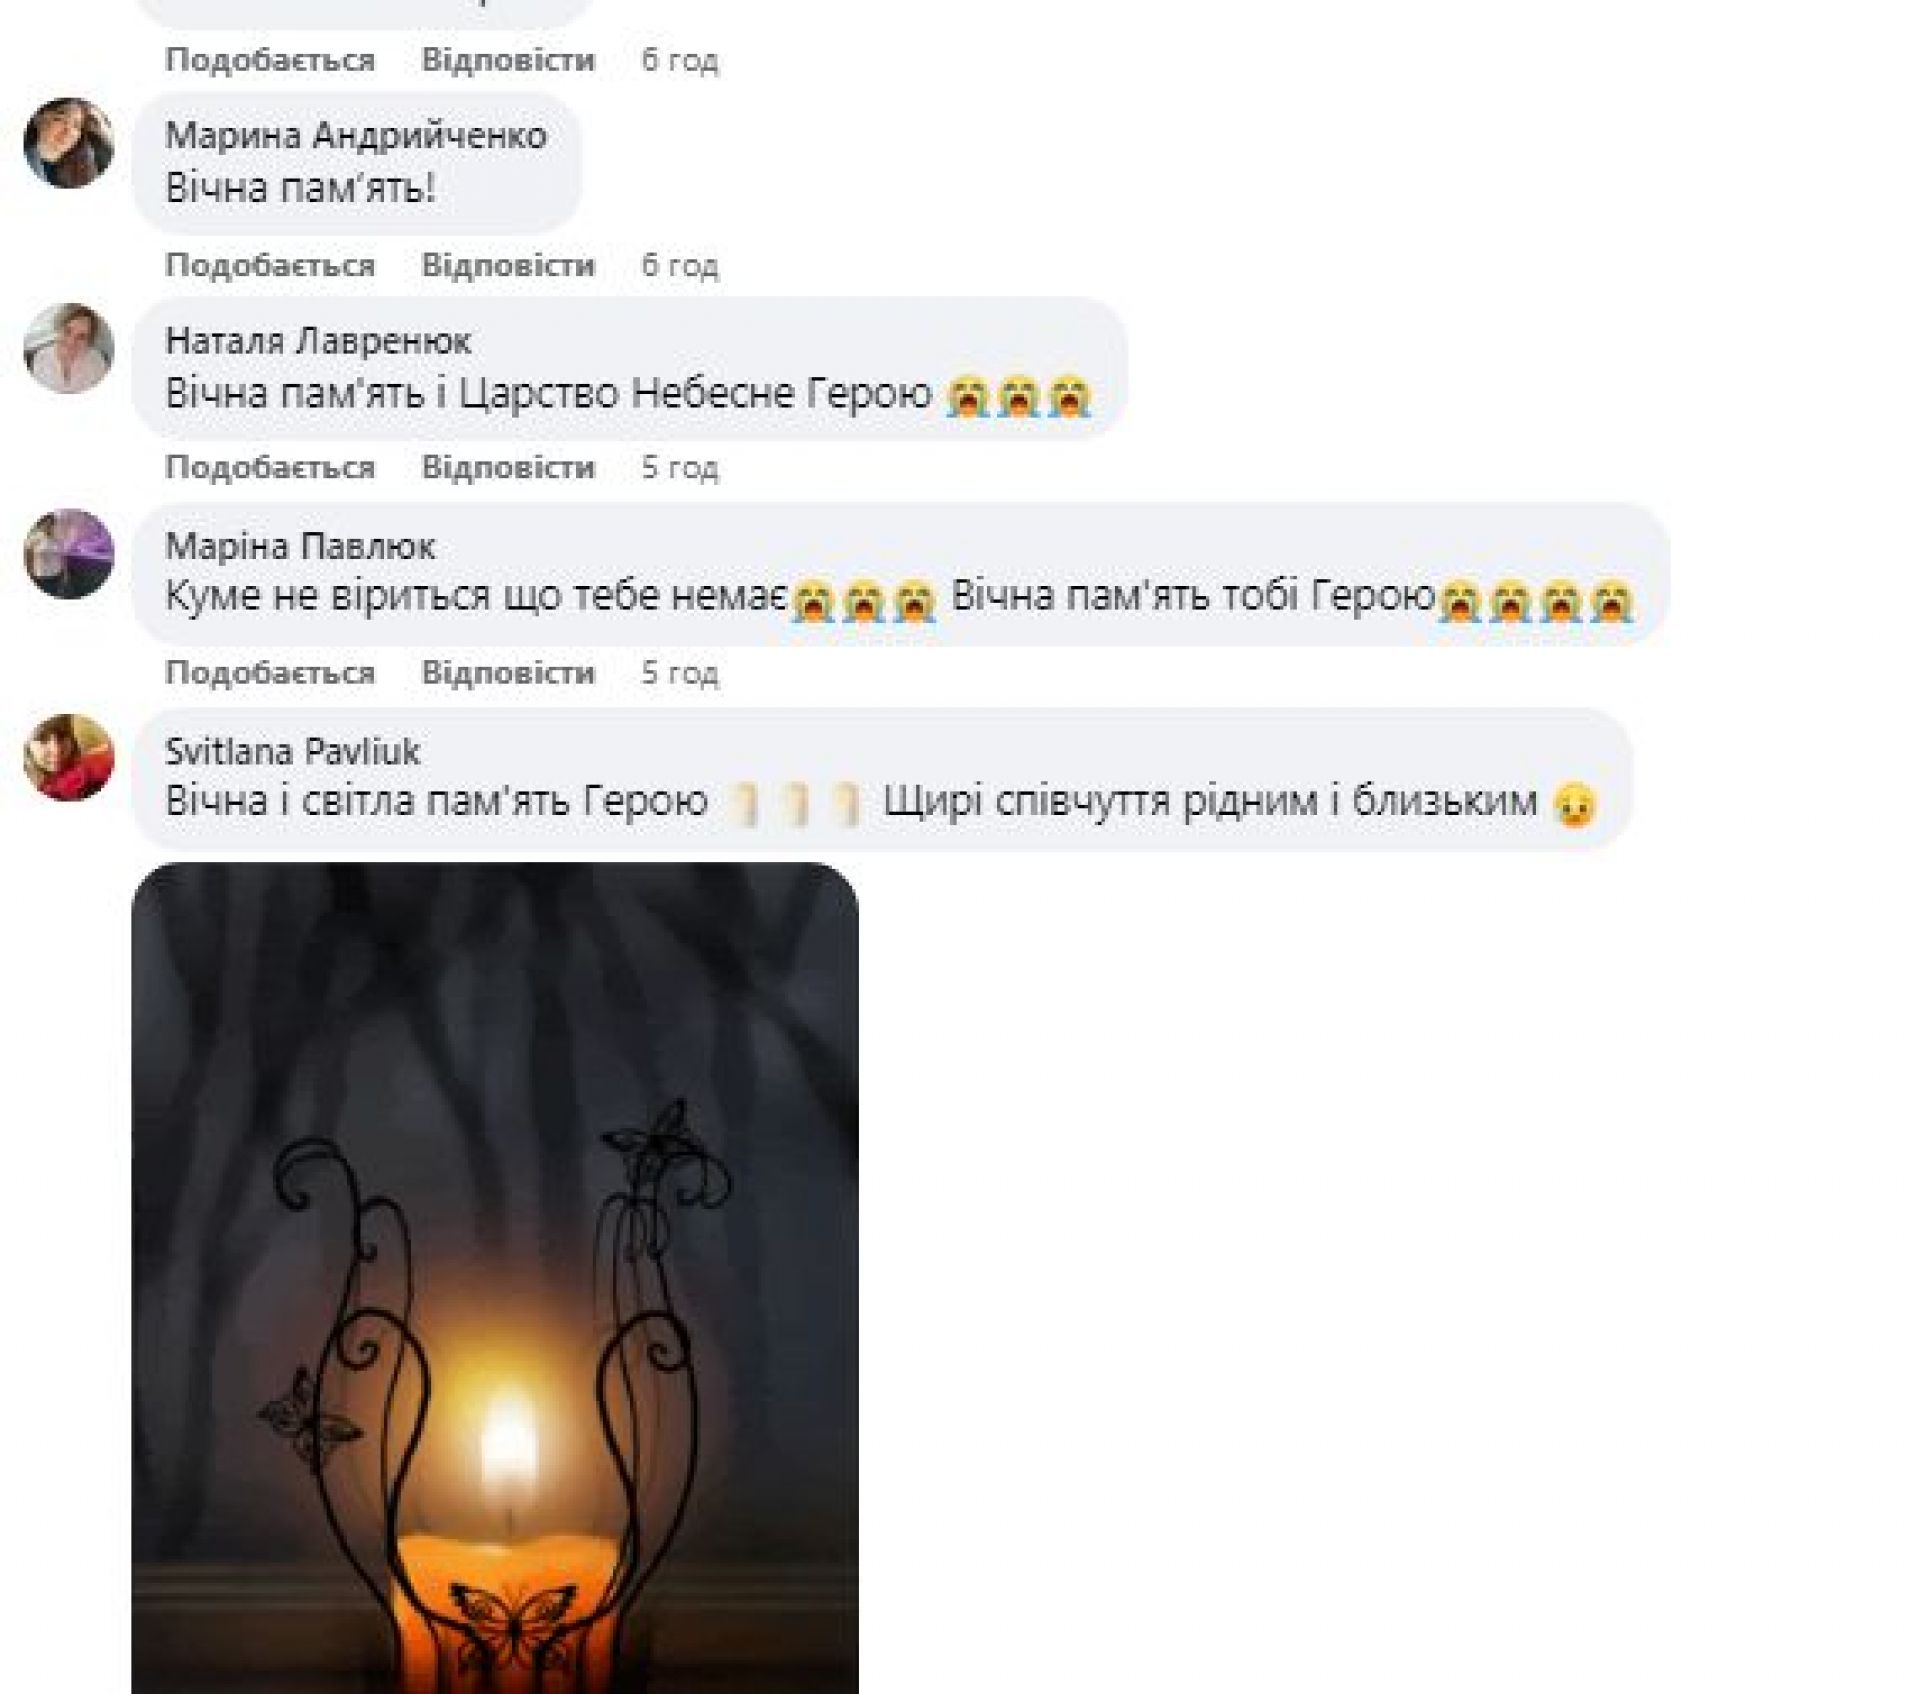Like Марина Андрийченко's comment with Подобається

(270, 265)
